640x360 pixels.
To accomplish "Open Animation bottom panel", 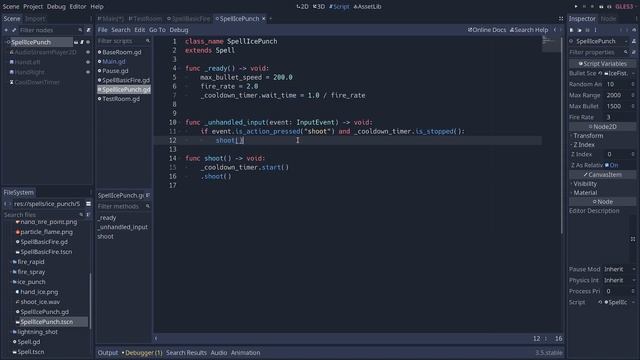I will coord(245,353).
